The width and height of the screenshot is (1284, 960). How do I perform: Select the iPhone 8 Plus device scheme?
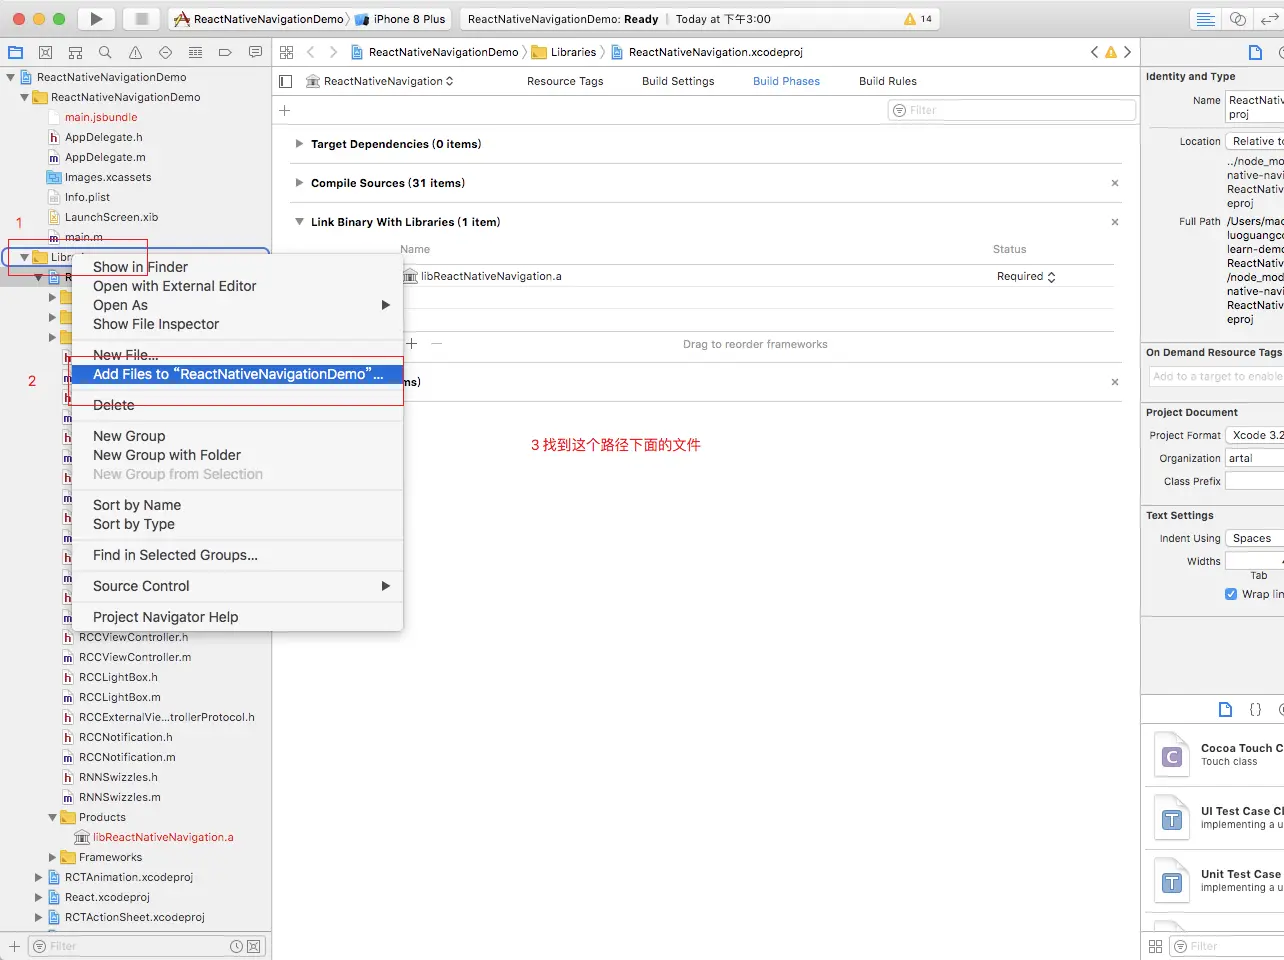tap(401, 19)
